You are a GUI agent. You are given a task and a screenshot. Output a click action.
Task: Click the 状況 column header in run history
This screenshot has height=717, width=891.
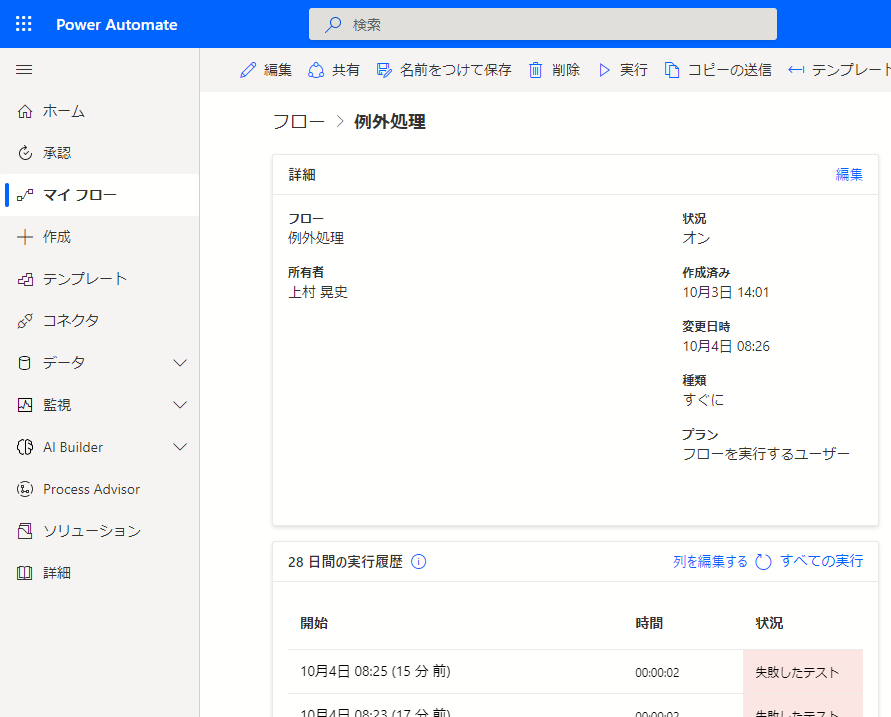pos(769,623)
